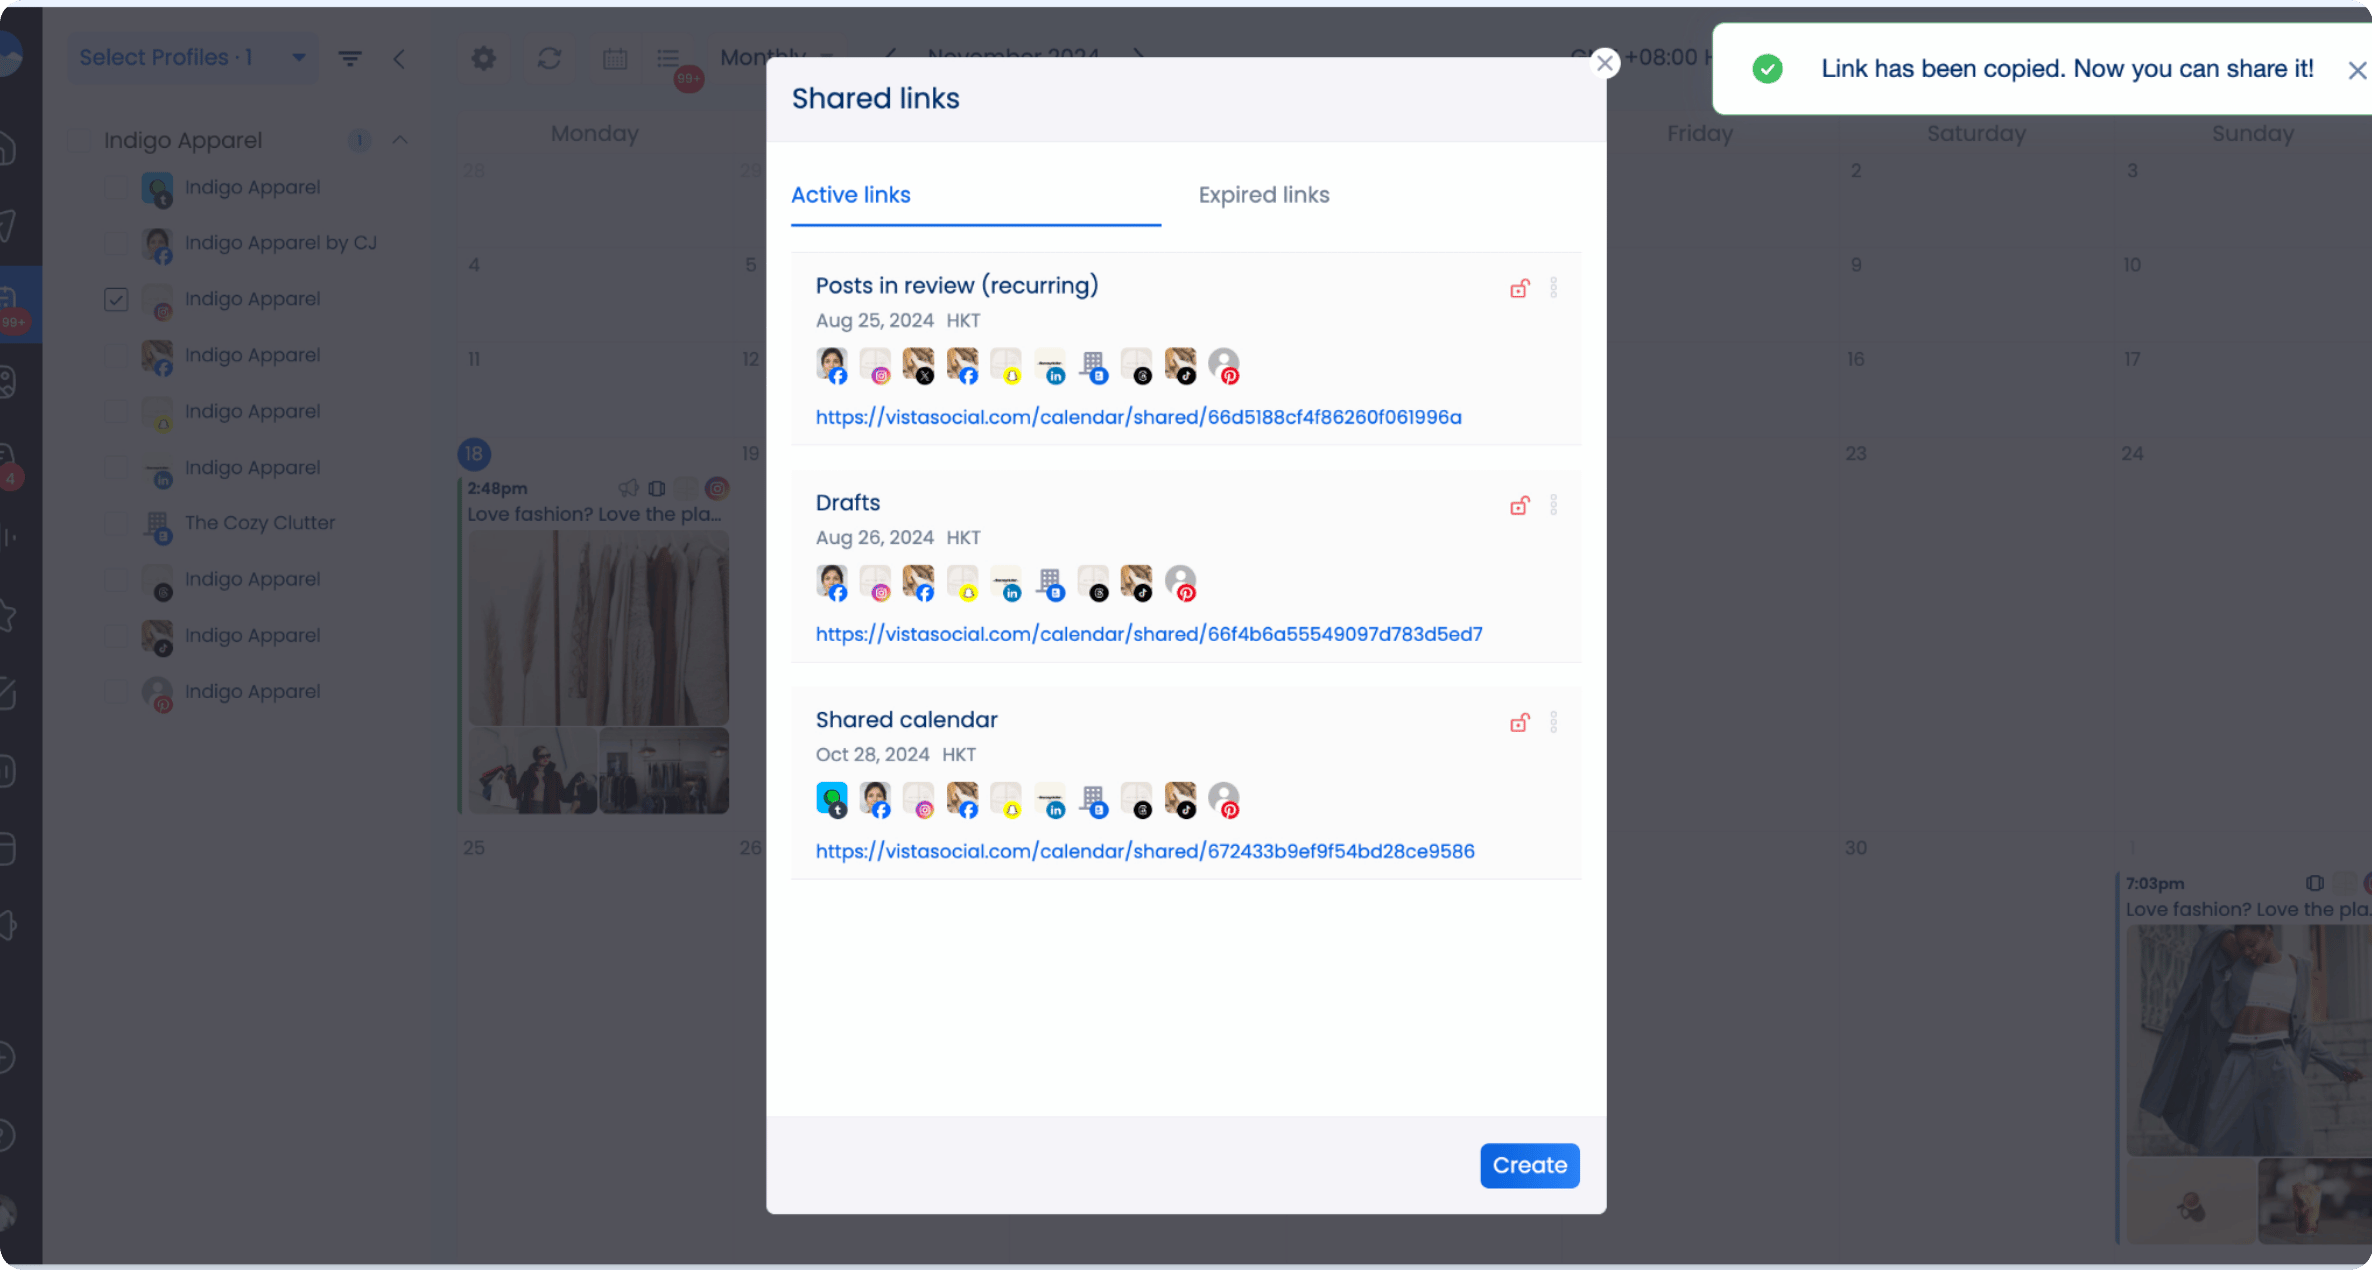Check The Cozy Clutter profile
The height and width of the screenshot is (1270, 2374).
point(116,523)
